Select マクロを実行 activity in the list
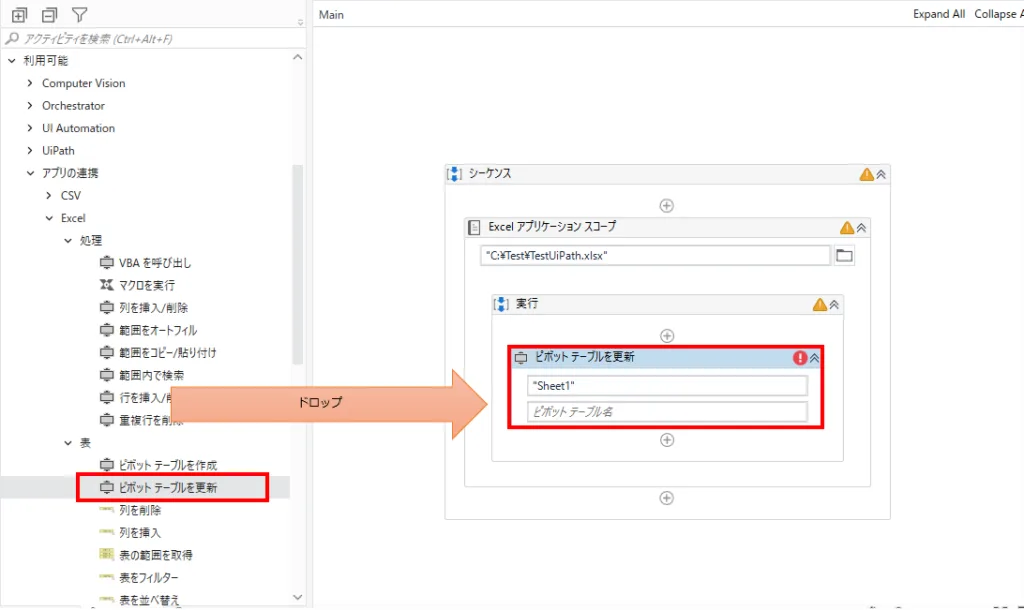Image resolution: width=1024 pixels, height=610 pixels. tap(147, 285)
